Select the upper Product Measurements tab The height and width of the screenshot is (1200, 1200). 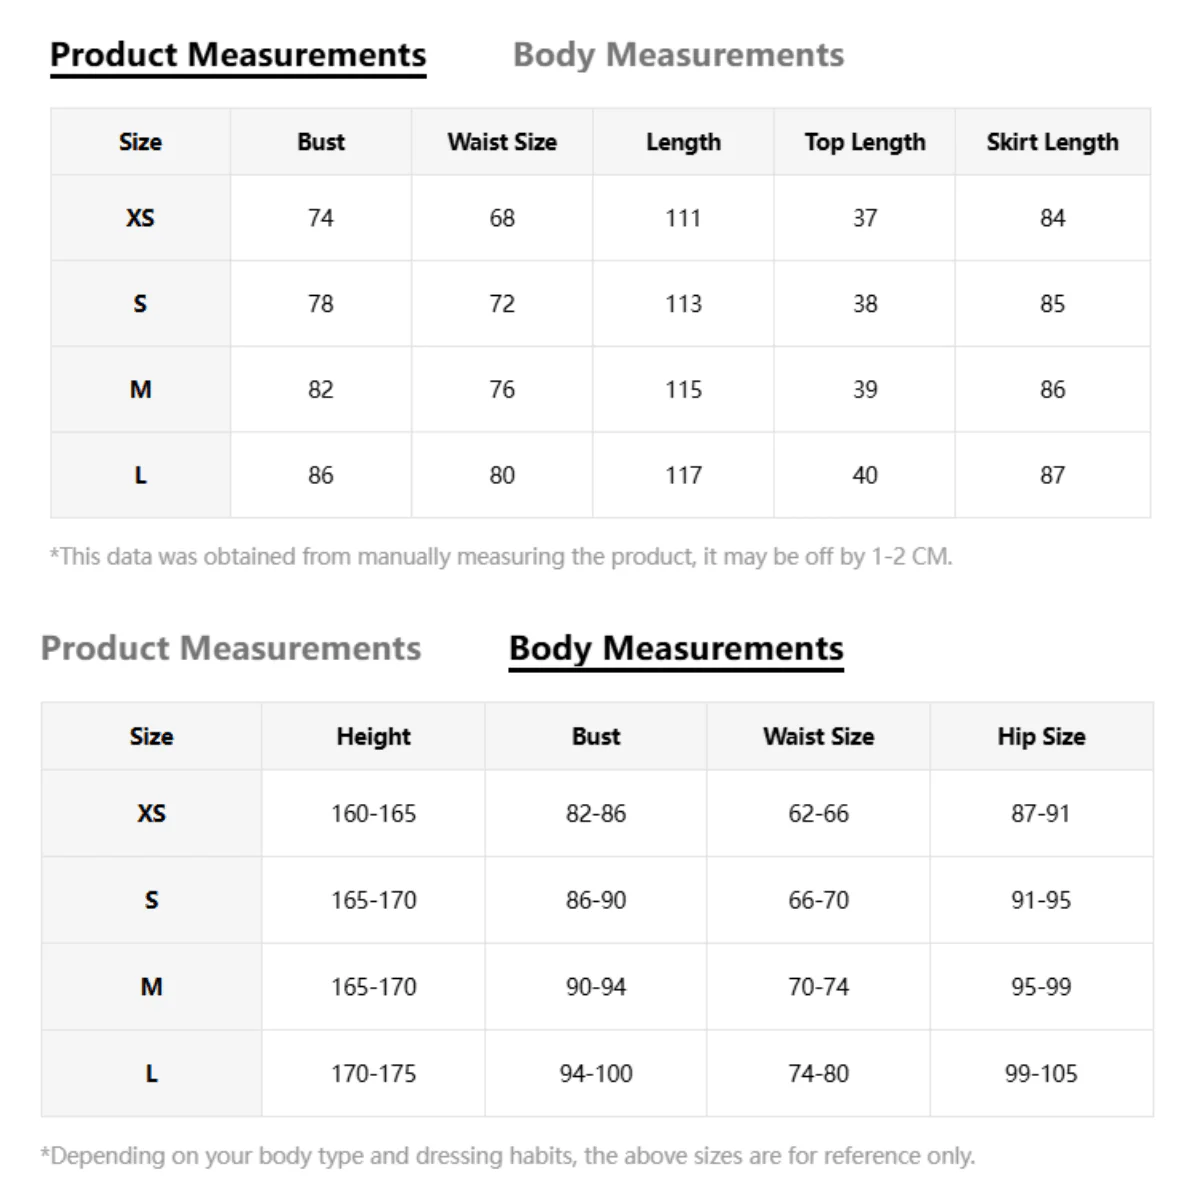[238, 55]
